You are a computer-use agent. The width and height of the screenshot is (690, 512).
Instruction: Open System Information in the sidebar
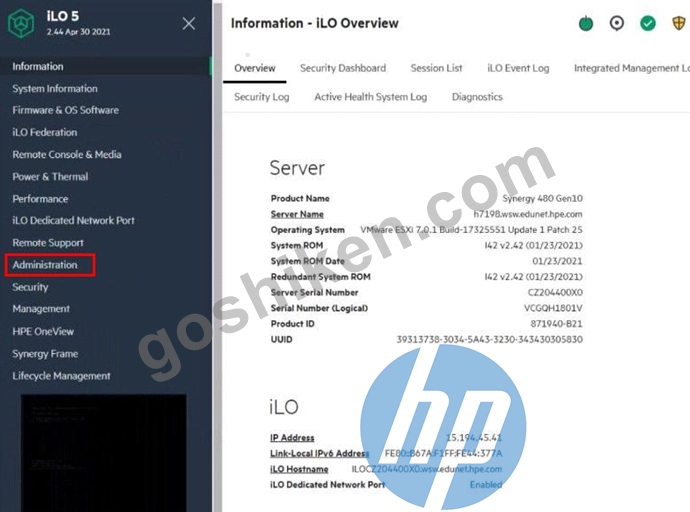click(x=55, y=88)
